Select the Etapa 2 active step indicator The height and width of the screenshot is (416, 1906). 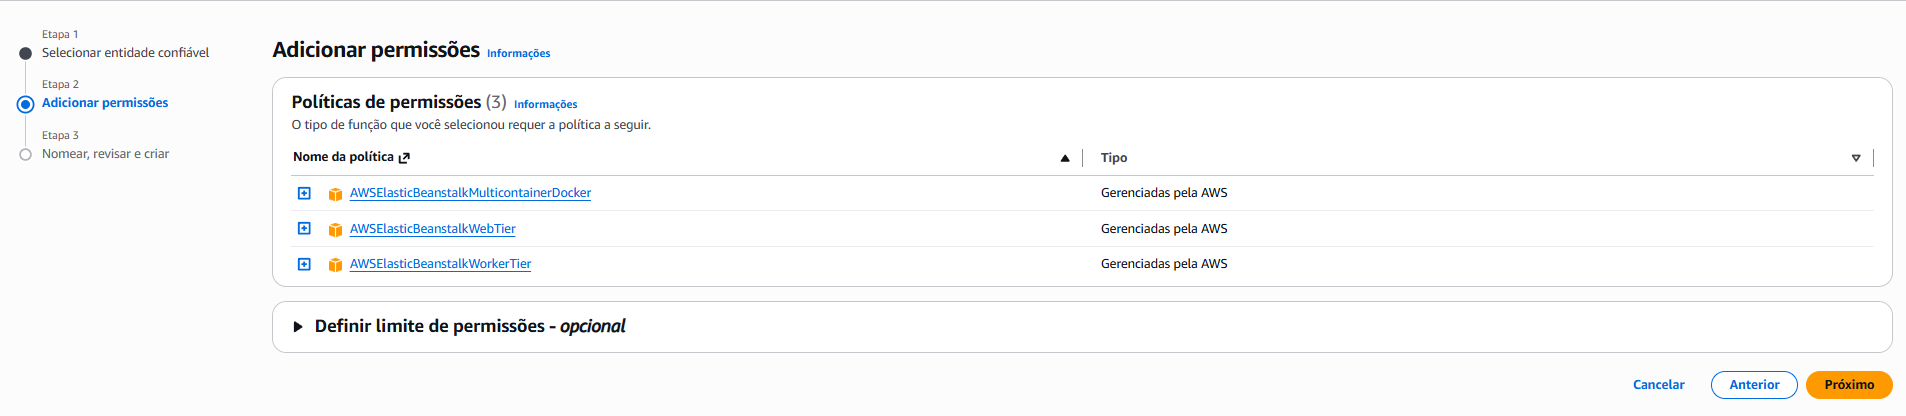point(26,104)
